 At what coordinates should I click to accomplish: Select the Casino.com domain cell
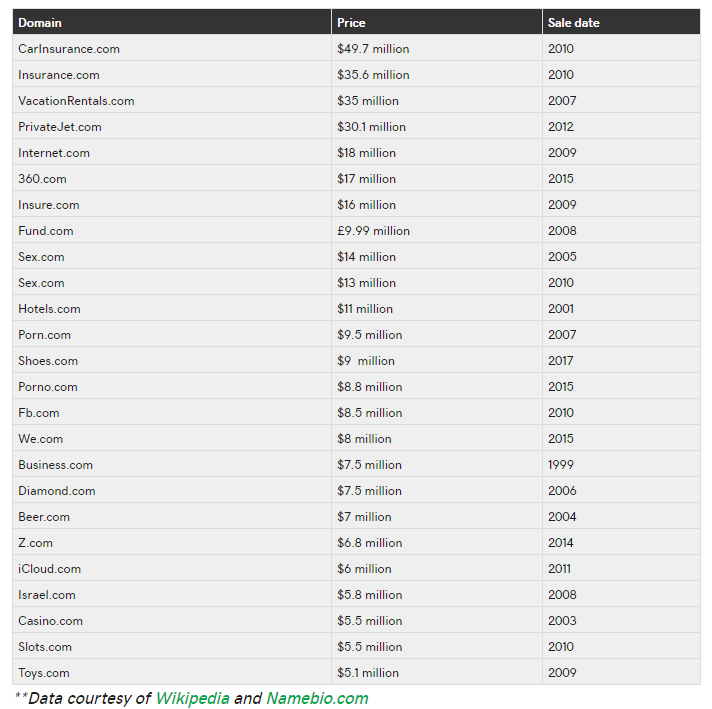click(x=51, y=621)
